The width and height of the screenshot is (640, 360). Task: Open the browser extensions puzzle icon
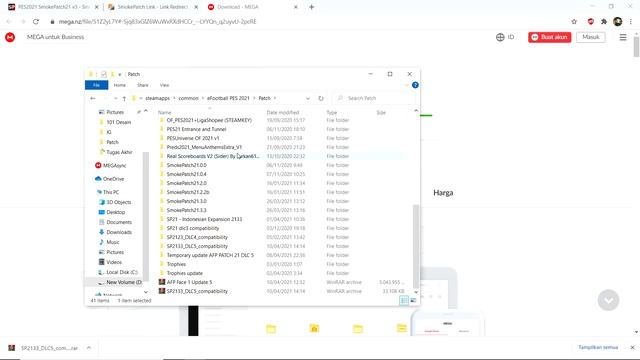pyautogui.click(x=604, y=22)
